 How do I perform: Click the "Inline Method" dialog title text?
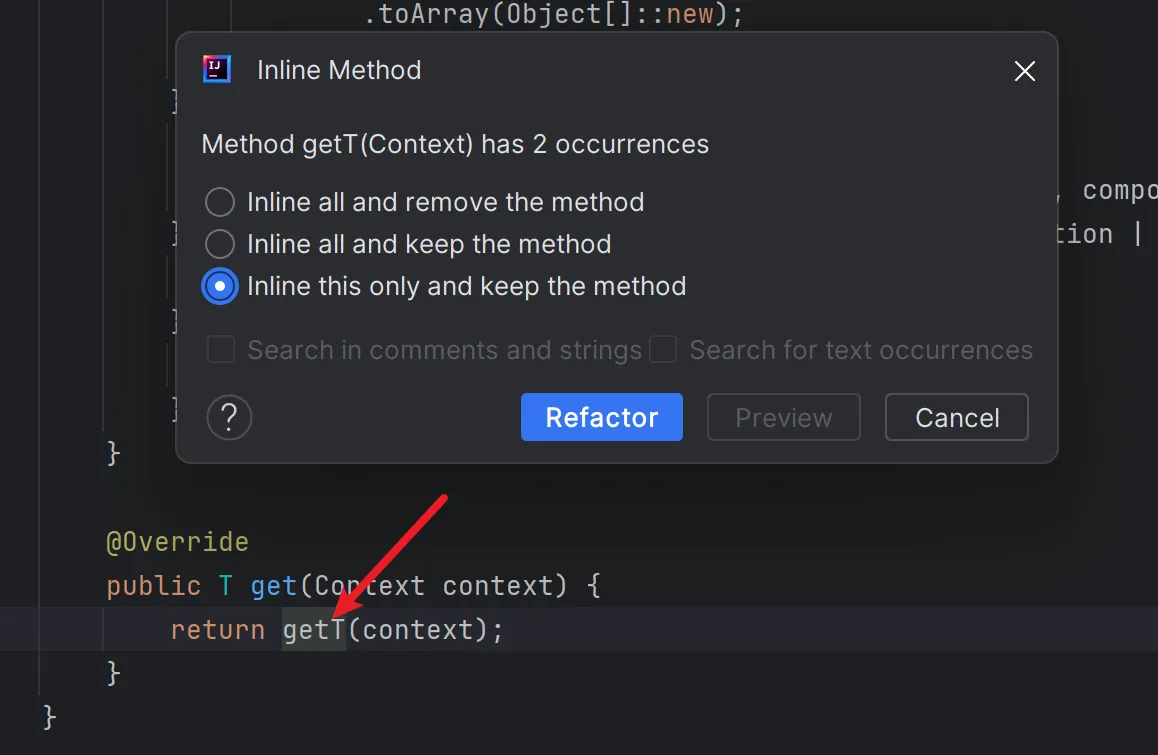click(339, 71)
